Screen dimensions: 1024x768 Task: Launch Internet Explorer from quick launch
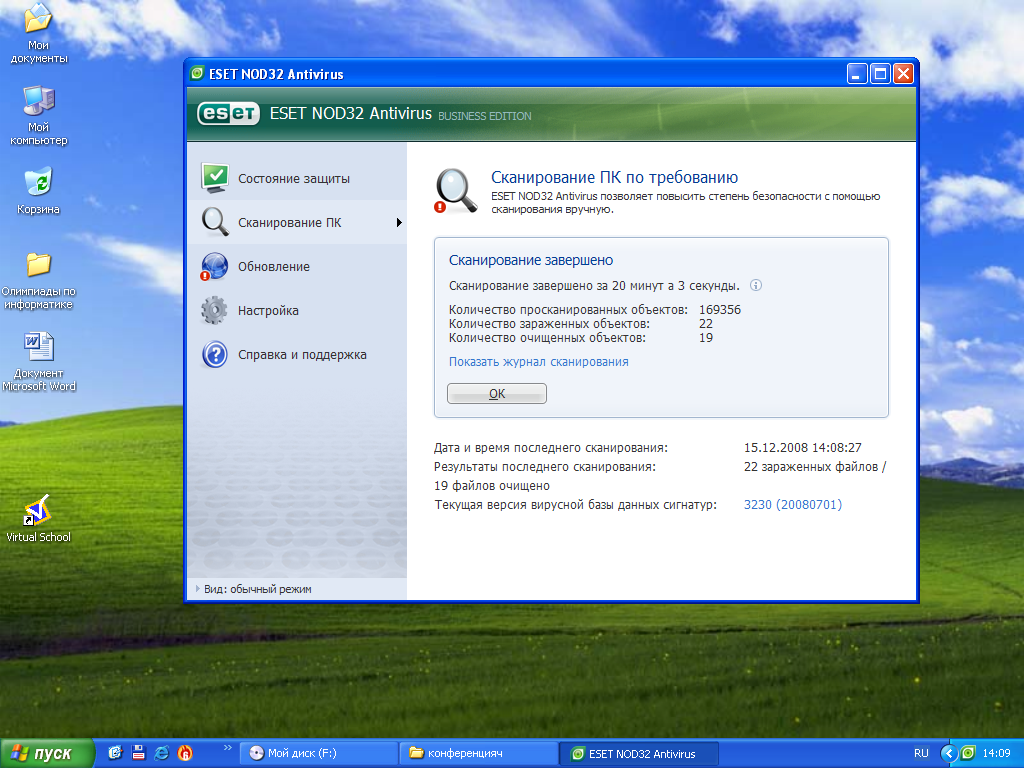coord(161,753)
